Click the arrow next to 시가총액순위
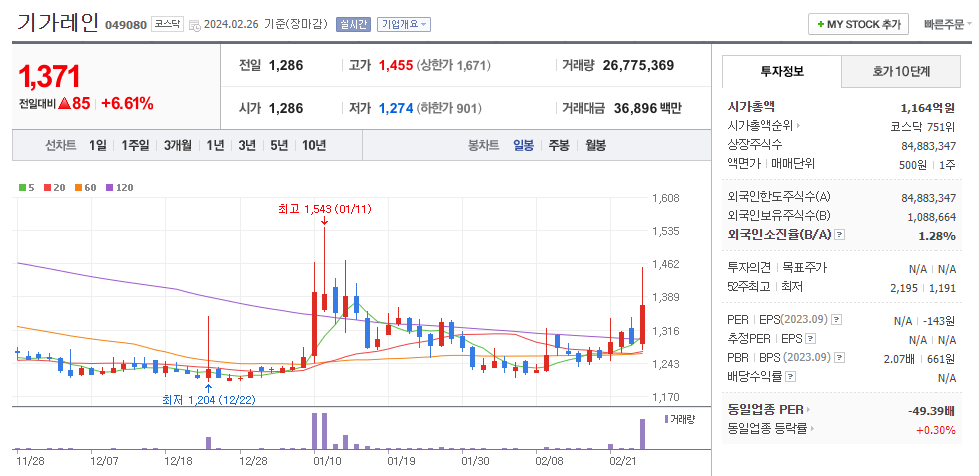Screen dimensions: 979x476 pyautogui.click(x=799, y=126)
